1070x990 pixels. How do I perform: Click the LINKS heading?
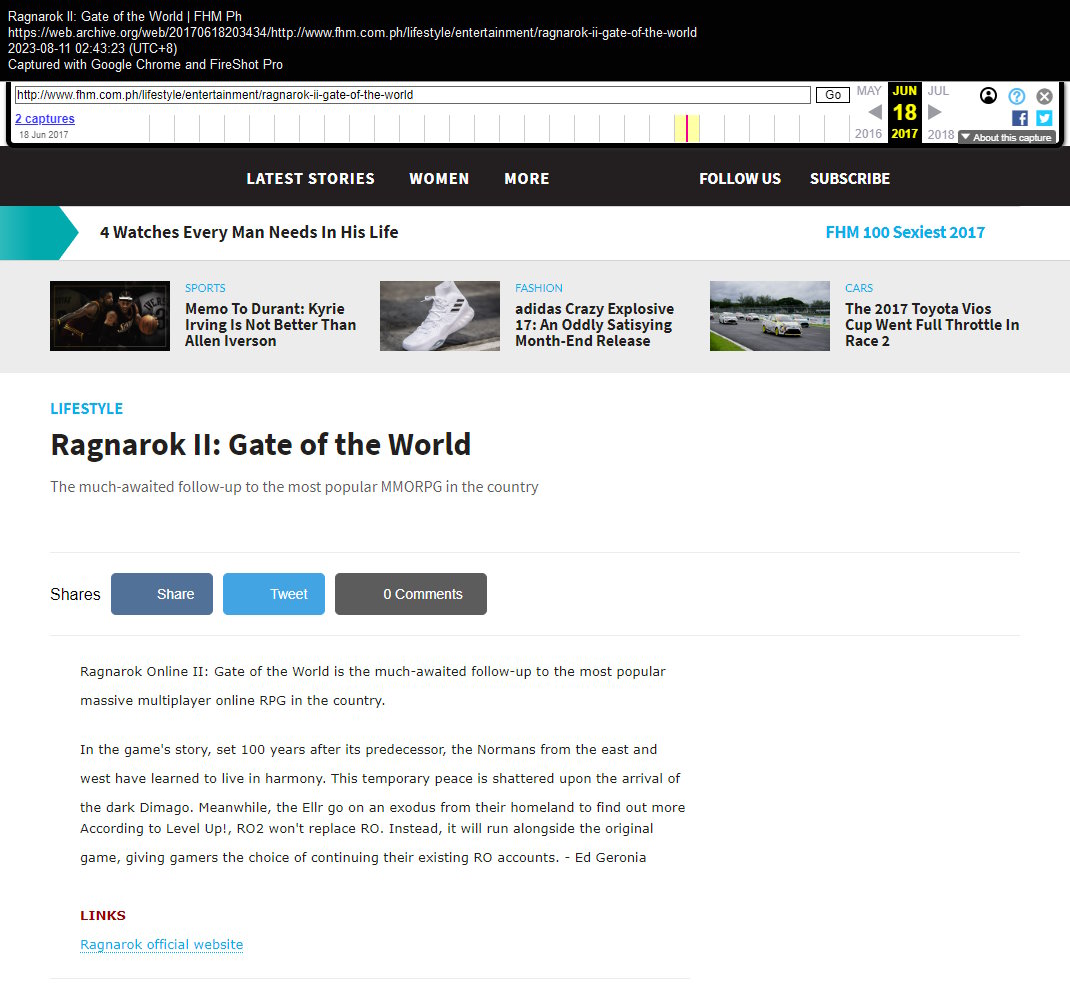point(103,916)
